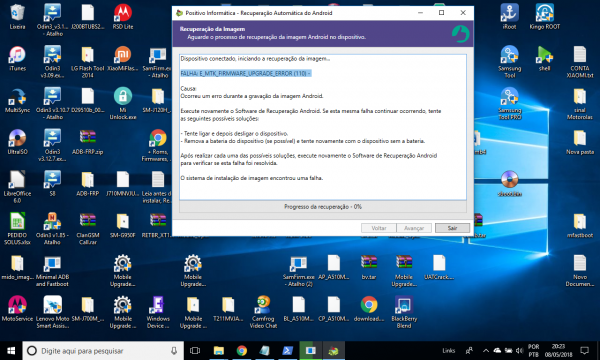
Task: Select the LG Flash Tool 2014 icon
Action: 88,62
